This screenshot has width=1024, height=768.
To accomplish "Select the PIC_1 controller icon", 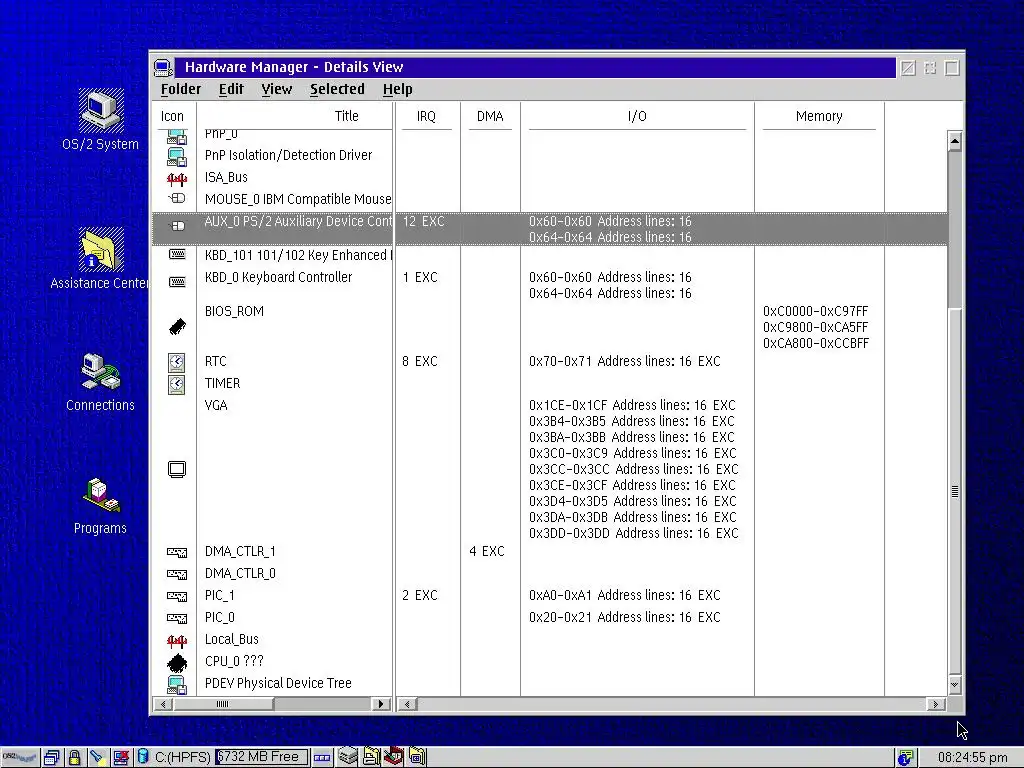I will [177, 596].
